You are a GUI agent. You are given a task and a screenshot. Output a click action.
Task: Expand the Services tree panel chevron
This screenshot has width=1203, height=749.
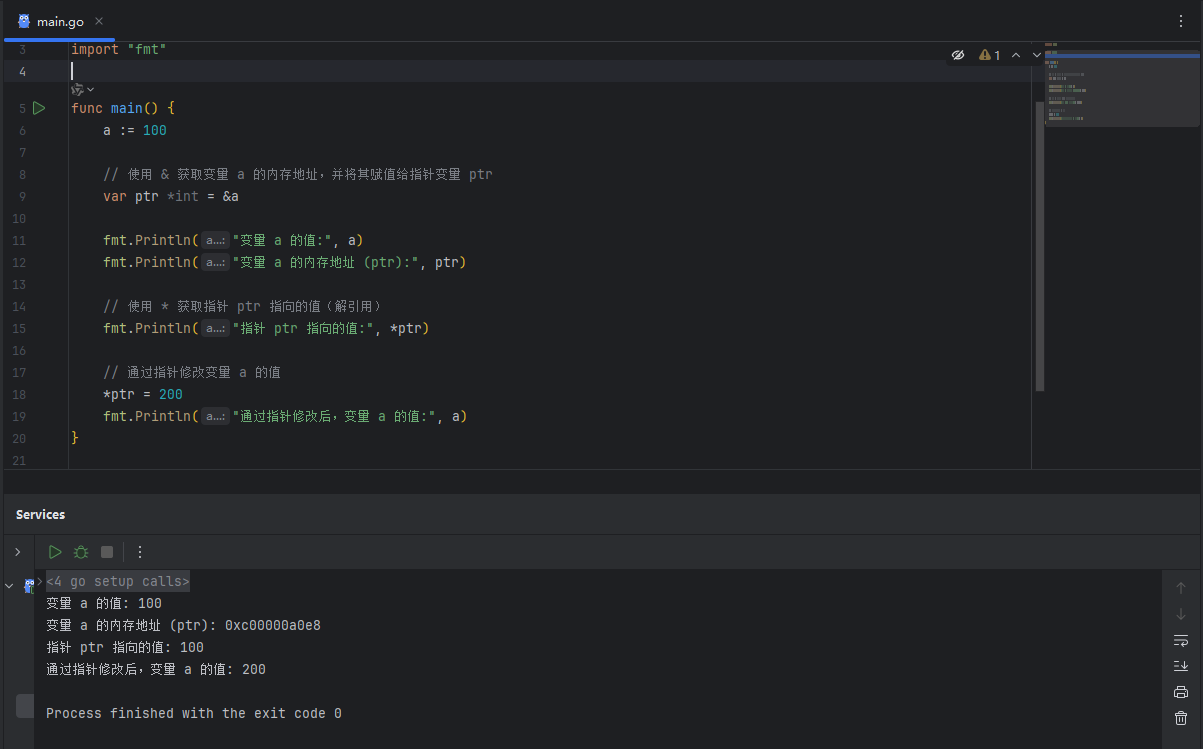point(17,552)
